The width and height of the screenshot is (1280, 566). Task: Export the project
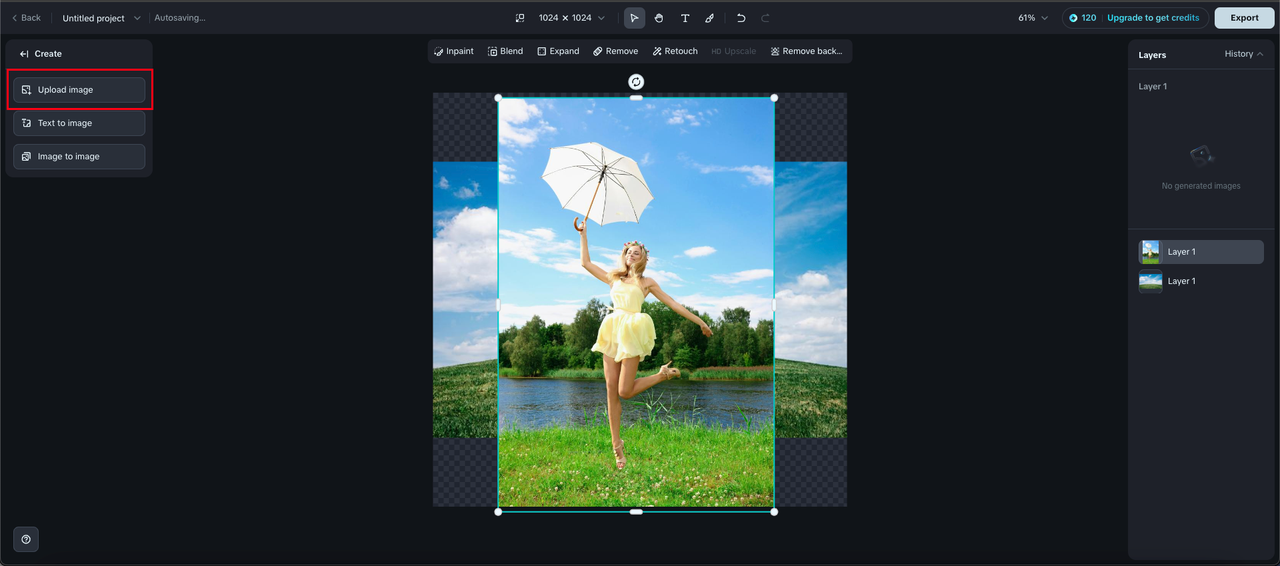[1244, 18]
